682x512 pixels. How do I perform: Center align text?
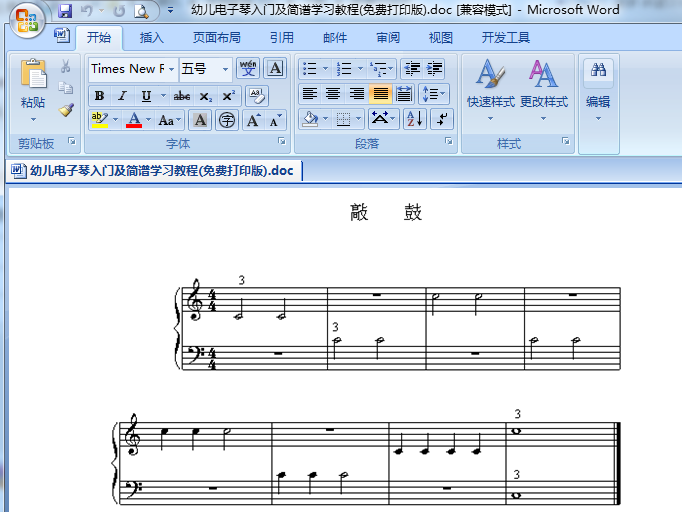click(333, 94)
